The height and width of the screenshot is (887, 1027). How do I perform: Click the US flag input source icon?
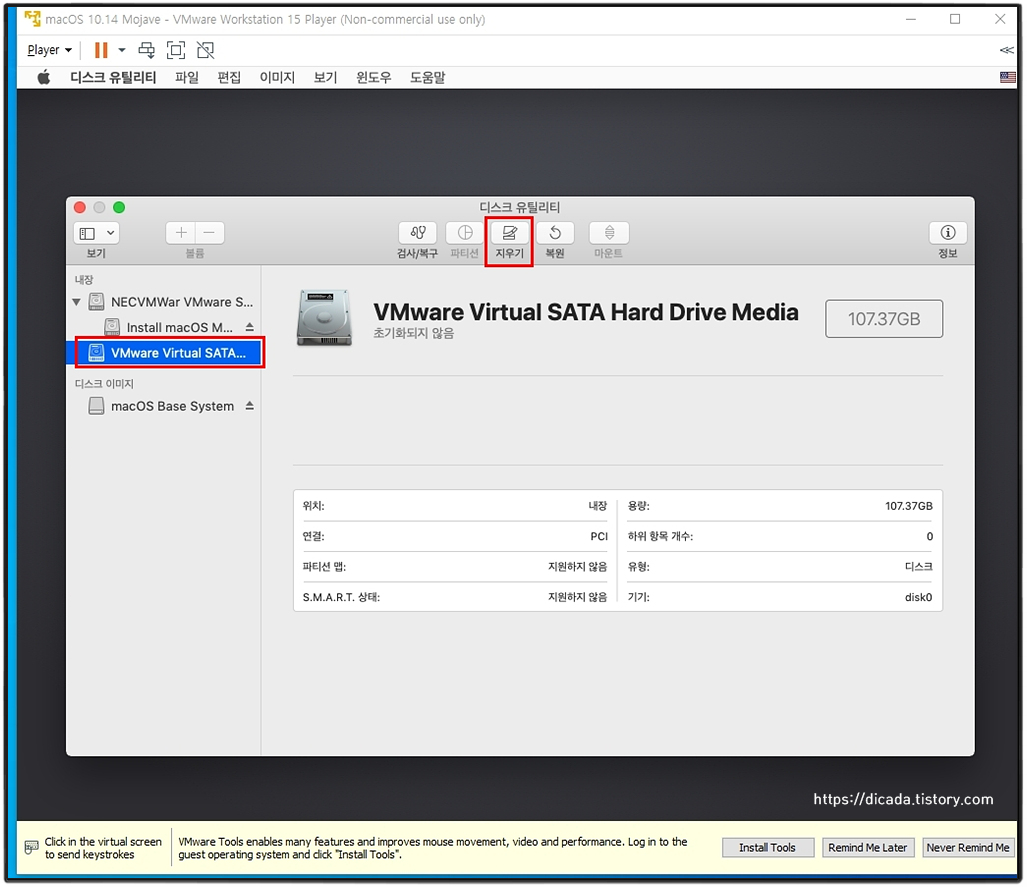click(1007, 78)
